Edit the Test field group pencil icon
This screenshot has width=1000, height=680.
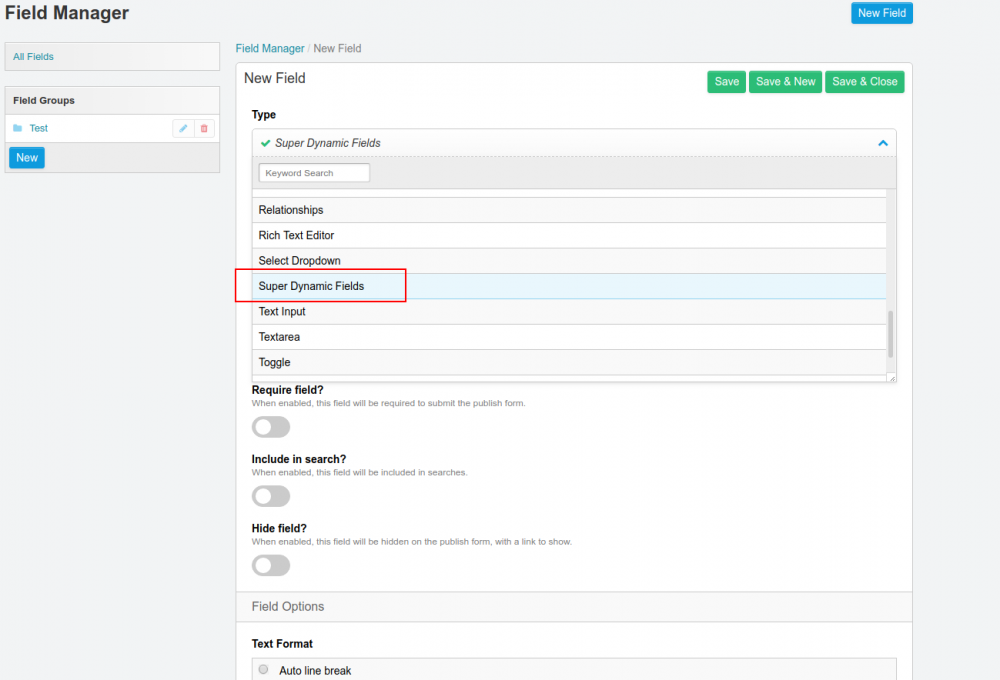(x=183, y=128)
